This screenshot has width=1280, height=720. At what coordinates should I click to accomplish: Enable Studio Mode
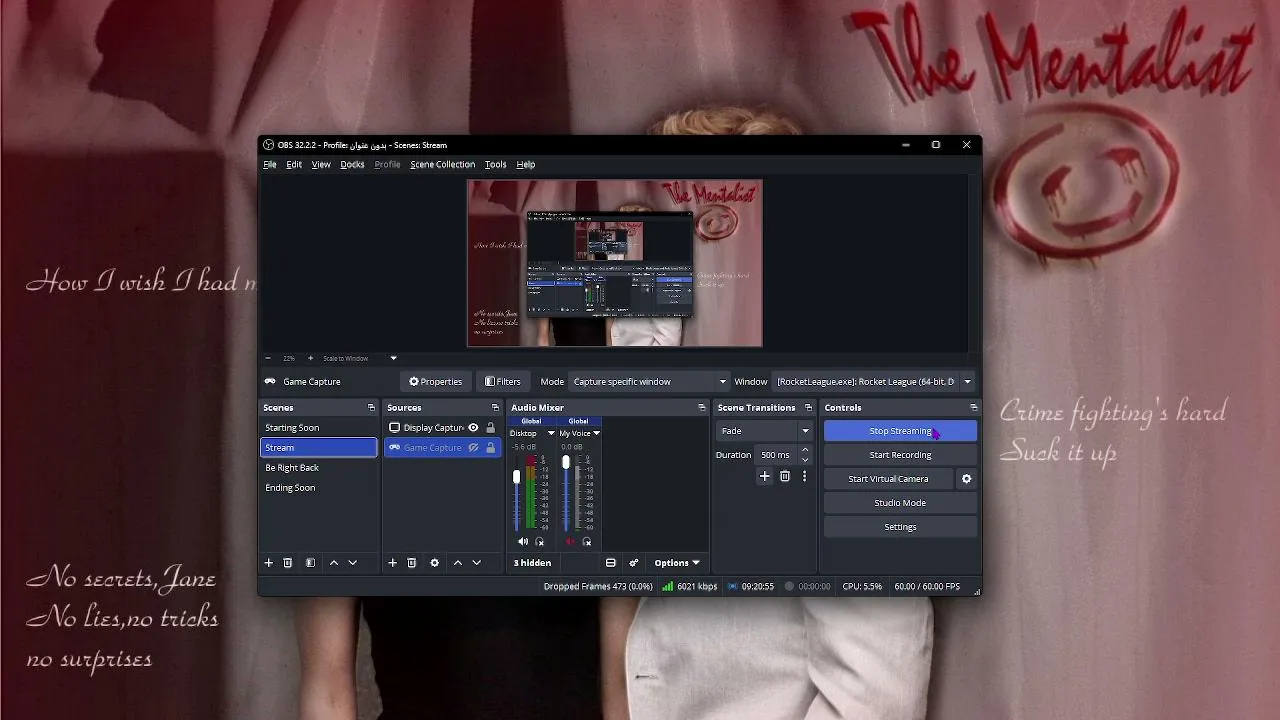[900, 503]
